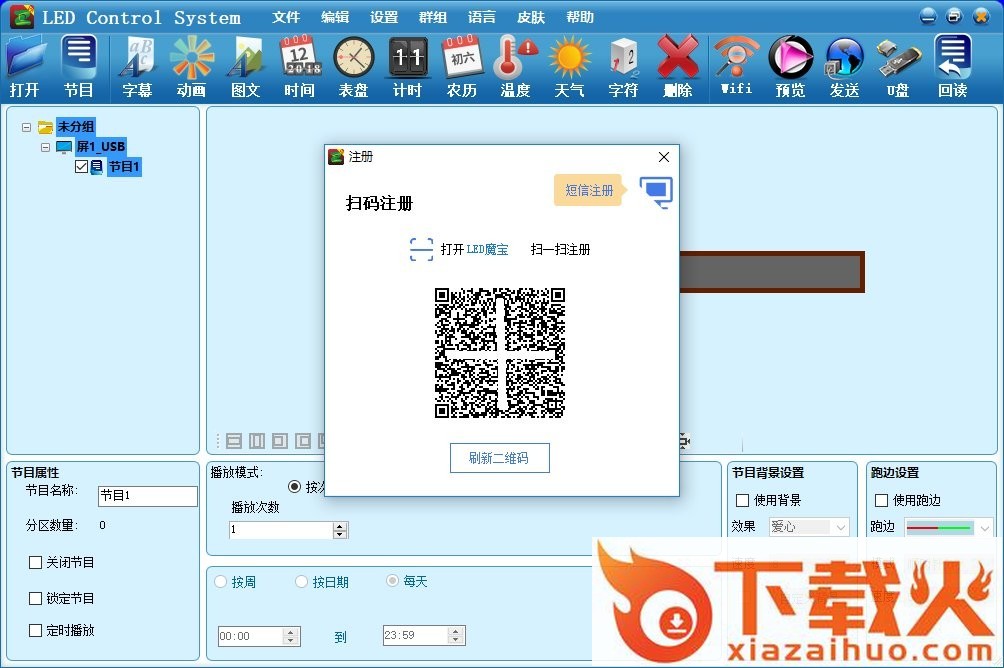
Task: Open the Wifi settings icon
Action: click(x=736, y=66)
